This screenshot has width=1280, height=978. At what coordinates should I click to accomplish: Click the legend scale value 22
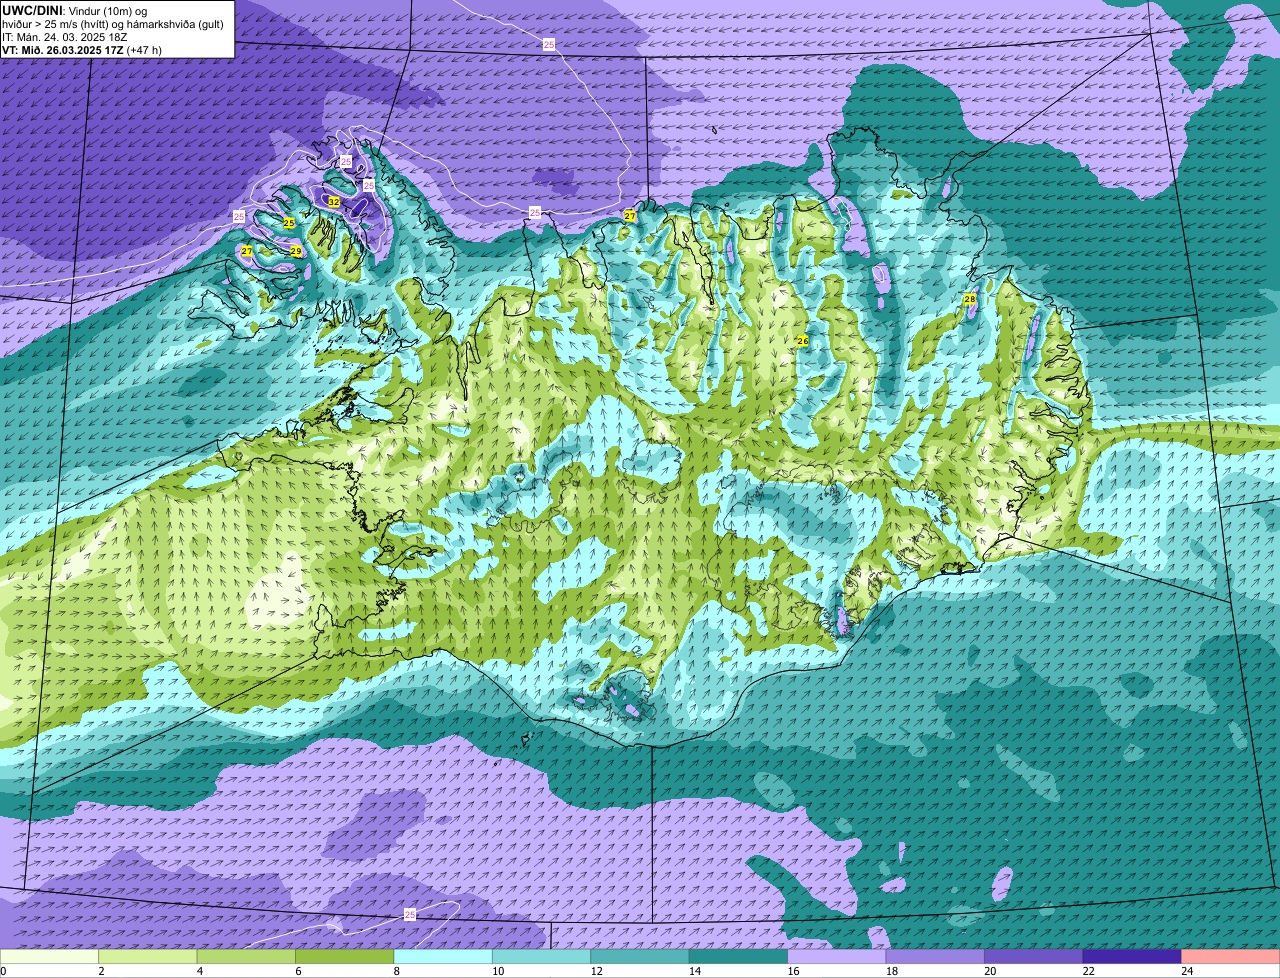click(x=1088, y=971)
